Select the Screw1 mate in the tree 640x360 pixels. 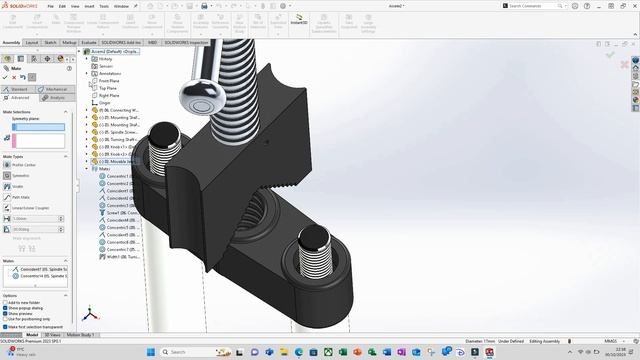[x=119, y=213]
